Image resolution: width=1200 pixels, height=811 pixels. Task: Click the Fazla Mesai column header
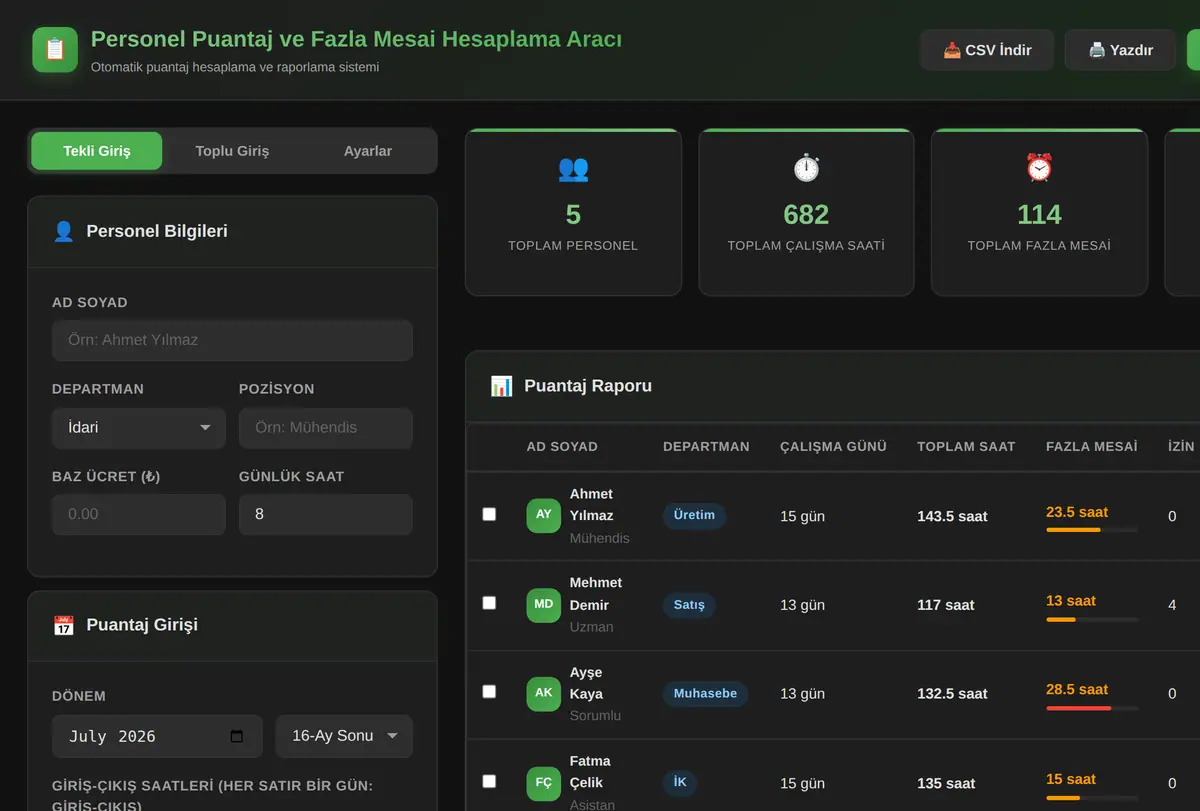(x=1092, y=447)
